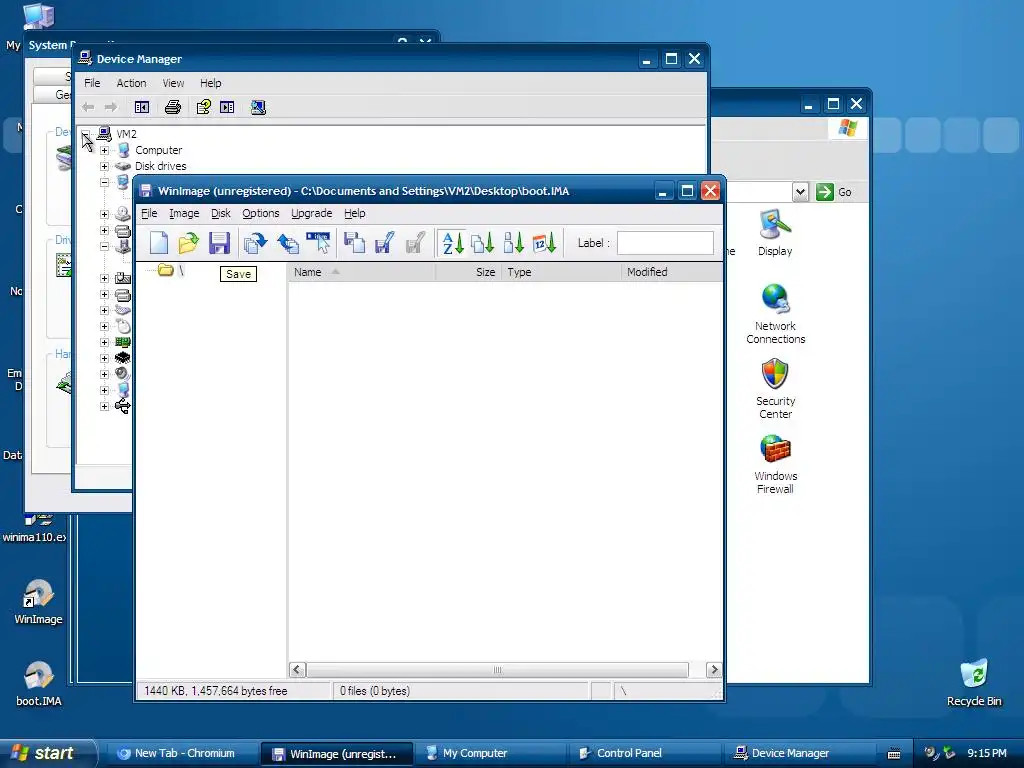This screenshot has height=768, width=1024.
Task: Expand the keyboard device category node
Action: 104,310
